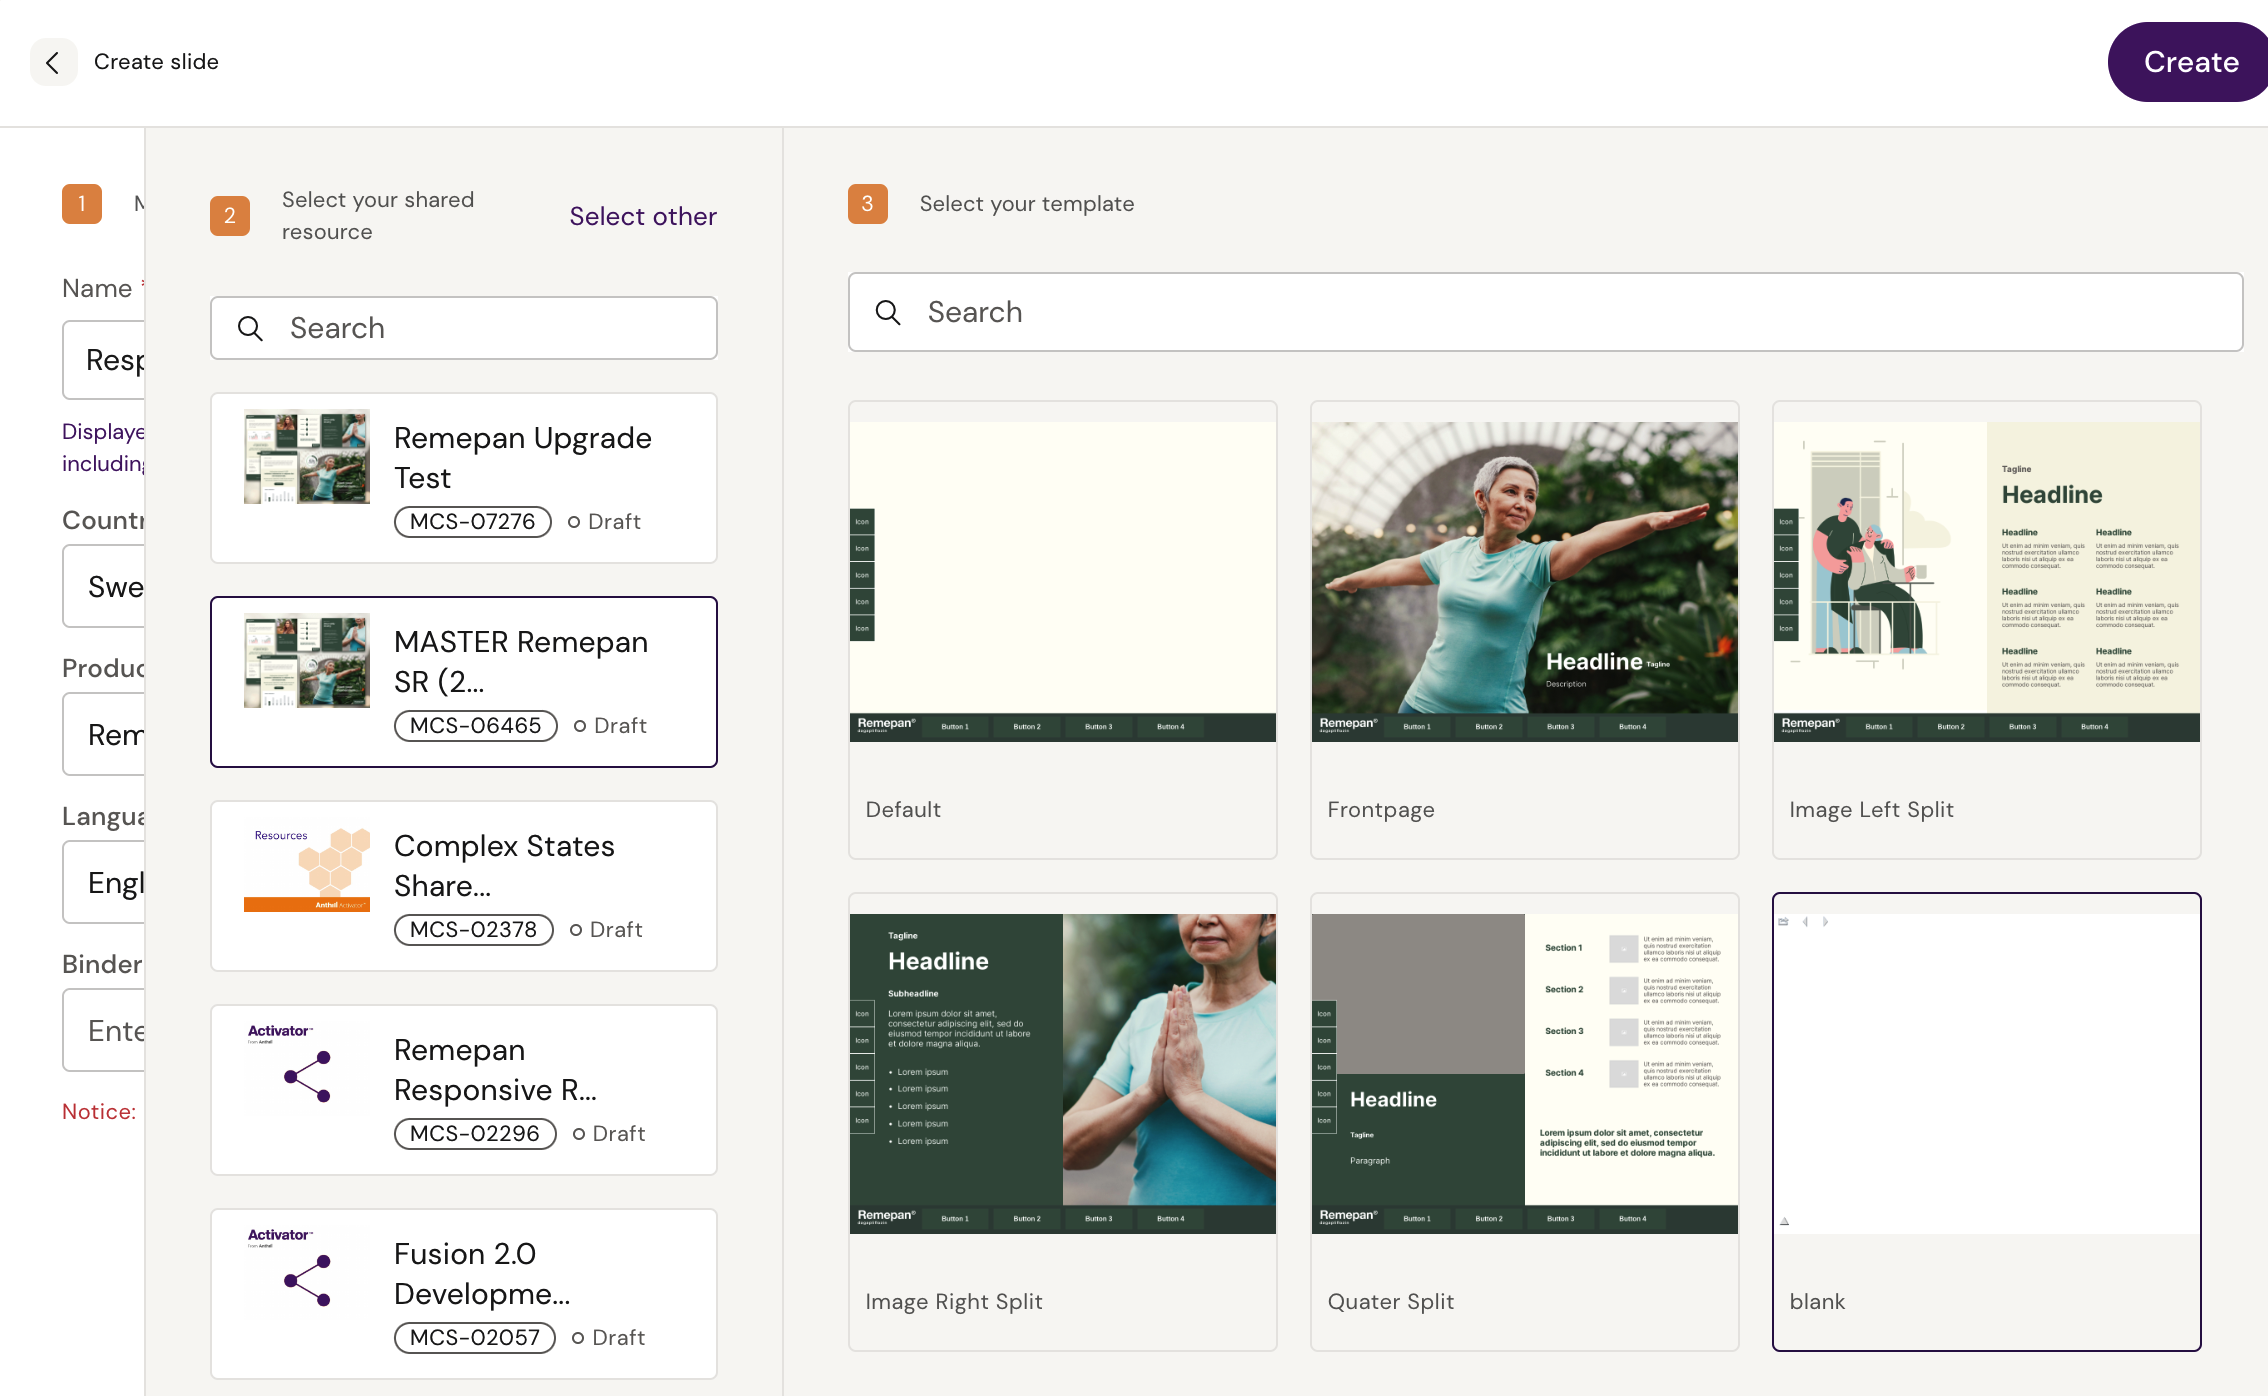Viewport: 2268px width, 1396px height.
Task: Click step 2 orange number badge
Action: (229, 216)
